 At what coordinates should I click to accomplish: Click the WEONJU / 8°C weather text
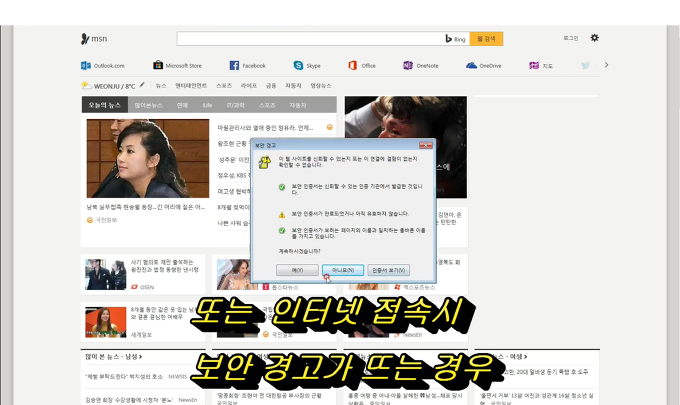114,86
